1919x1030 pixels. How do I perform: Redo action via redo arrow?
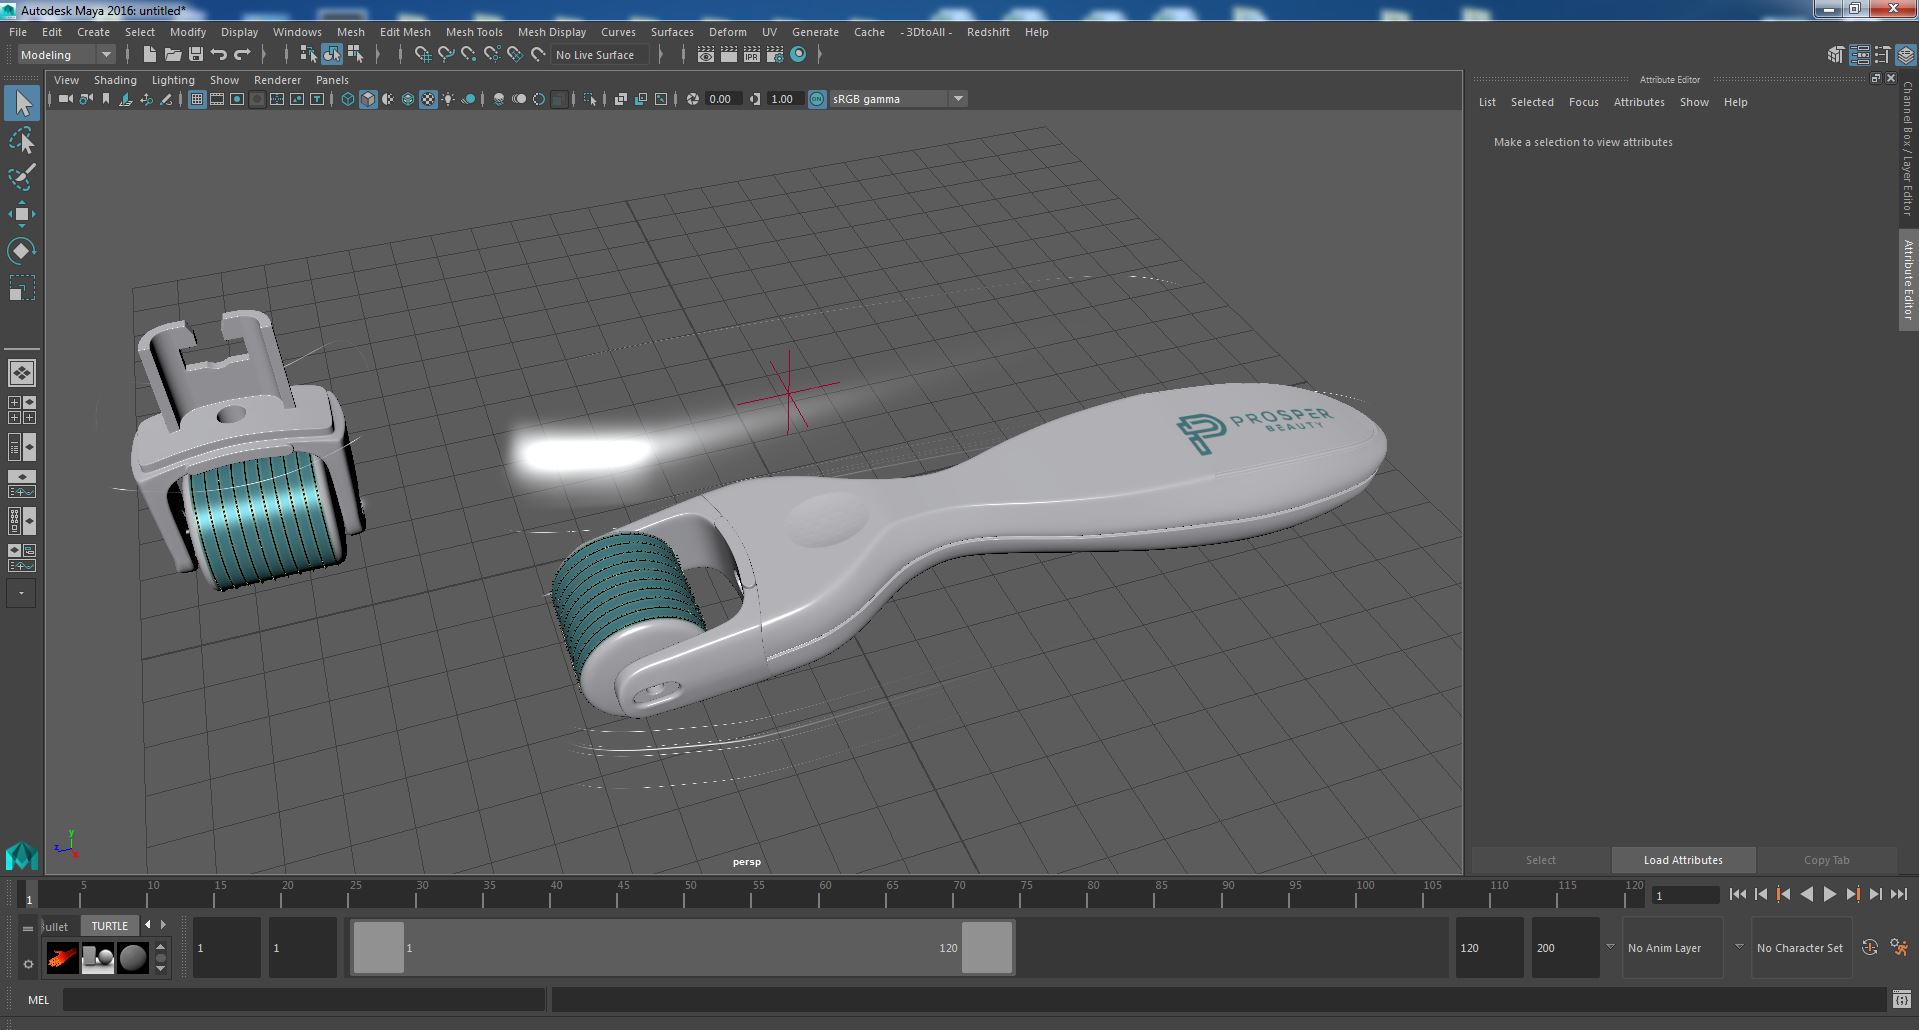click(x=242, y=55)
